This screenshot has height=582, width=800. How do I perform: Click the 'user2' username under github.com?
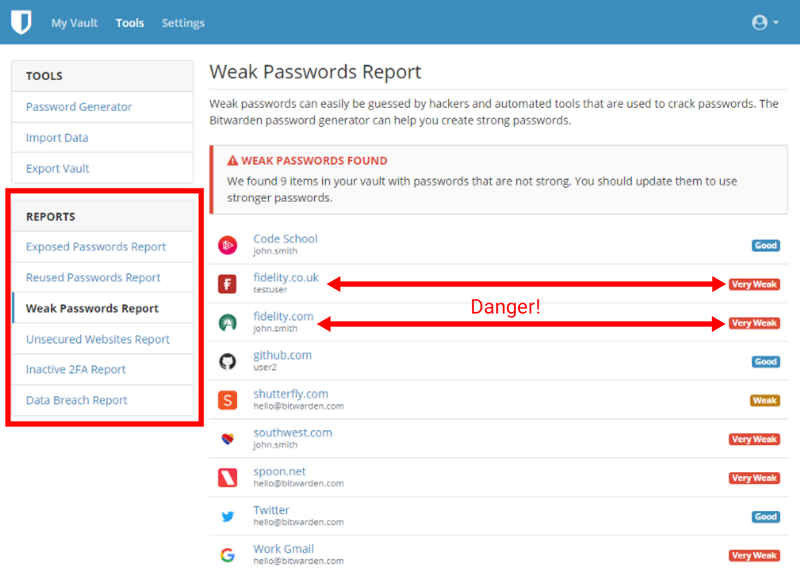coord(265,367)
